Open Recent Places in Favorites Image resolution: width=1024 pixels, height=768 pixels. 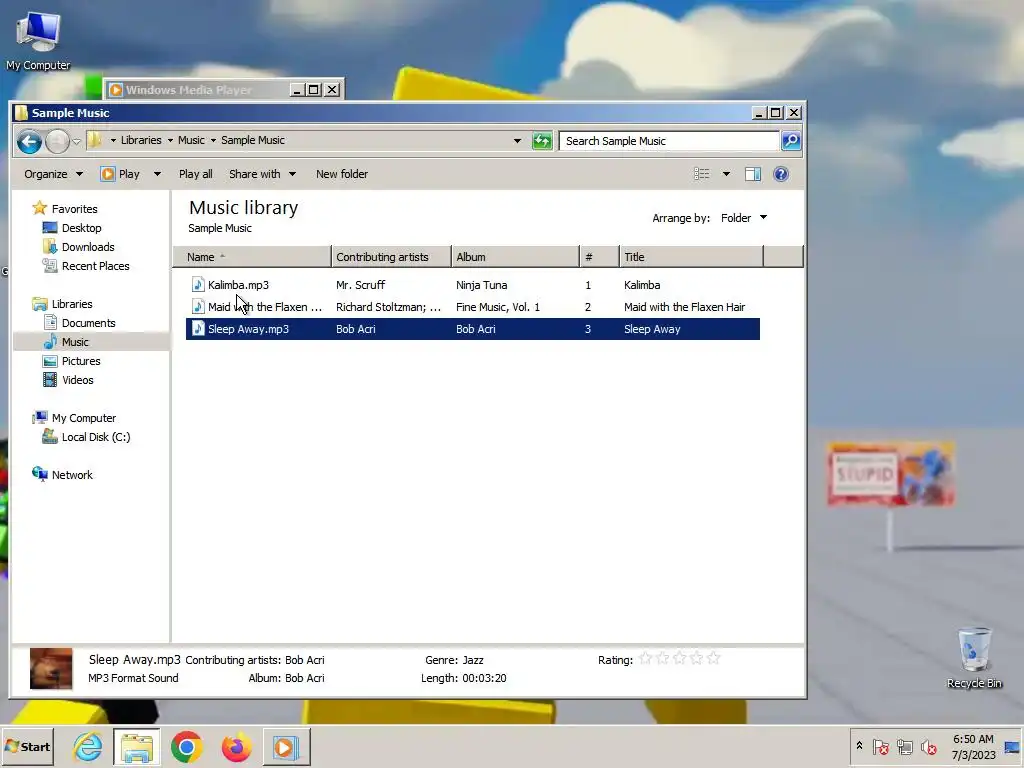95,266
